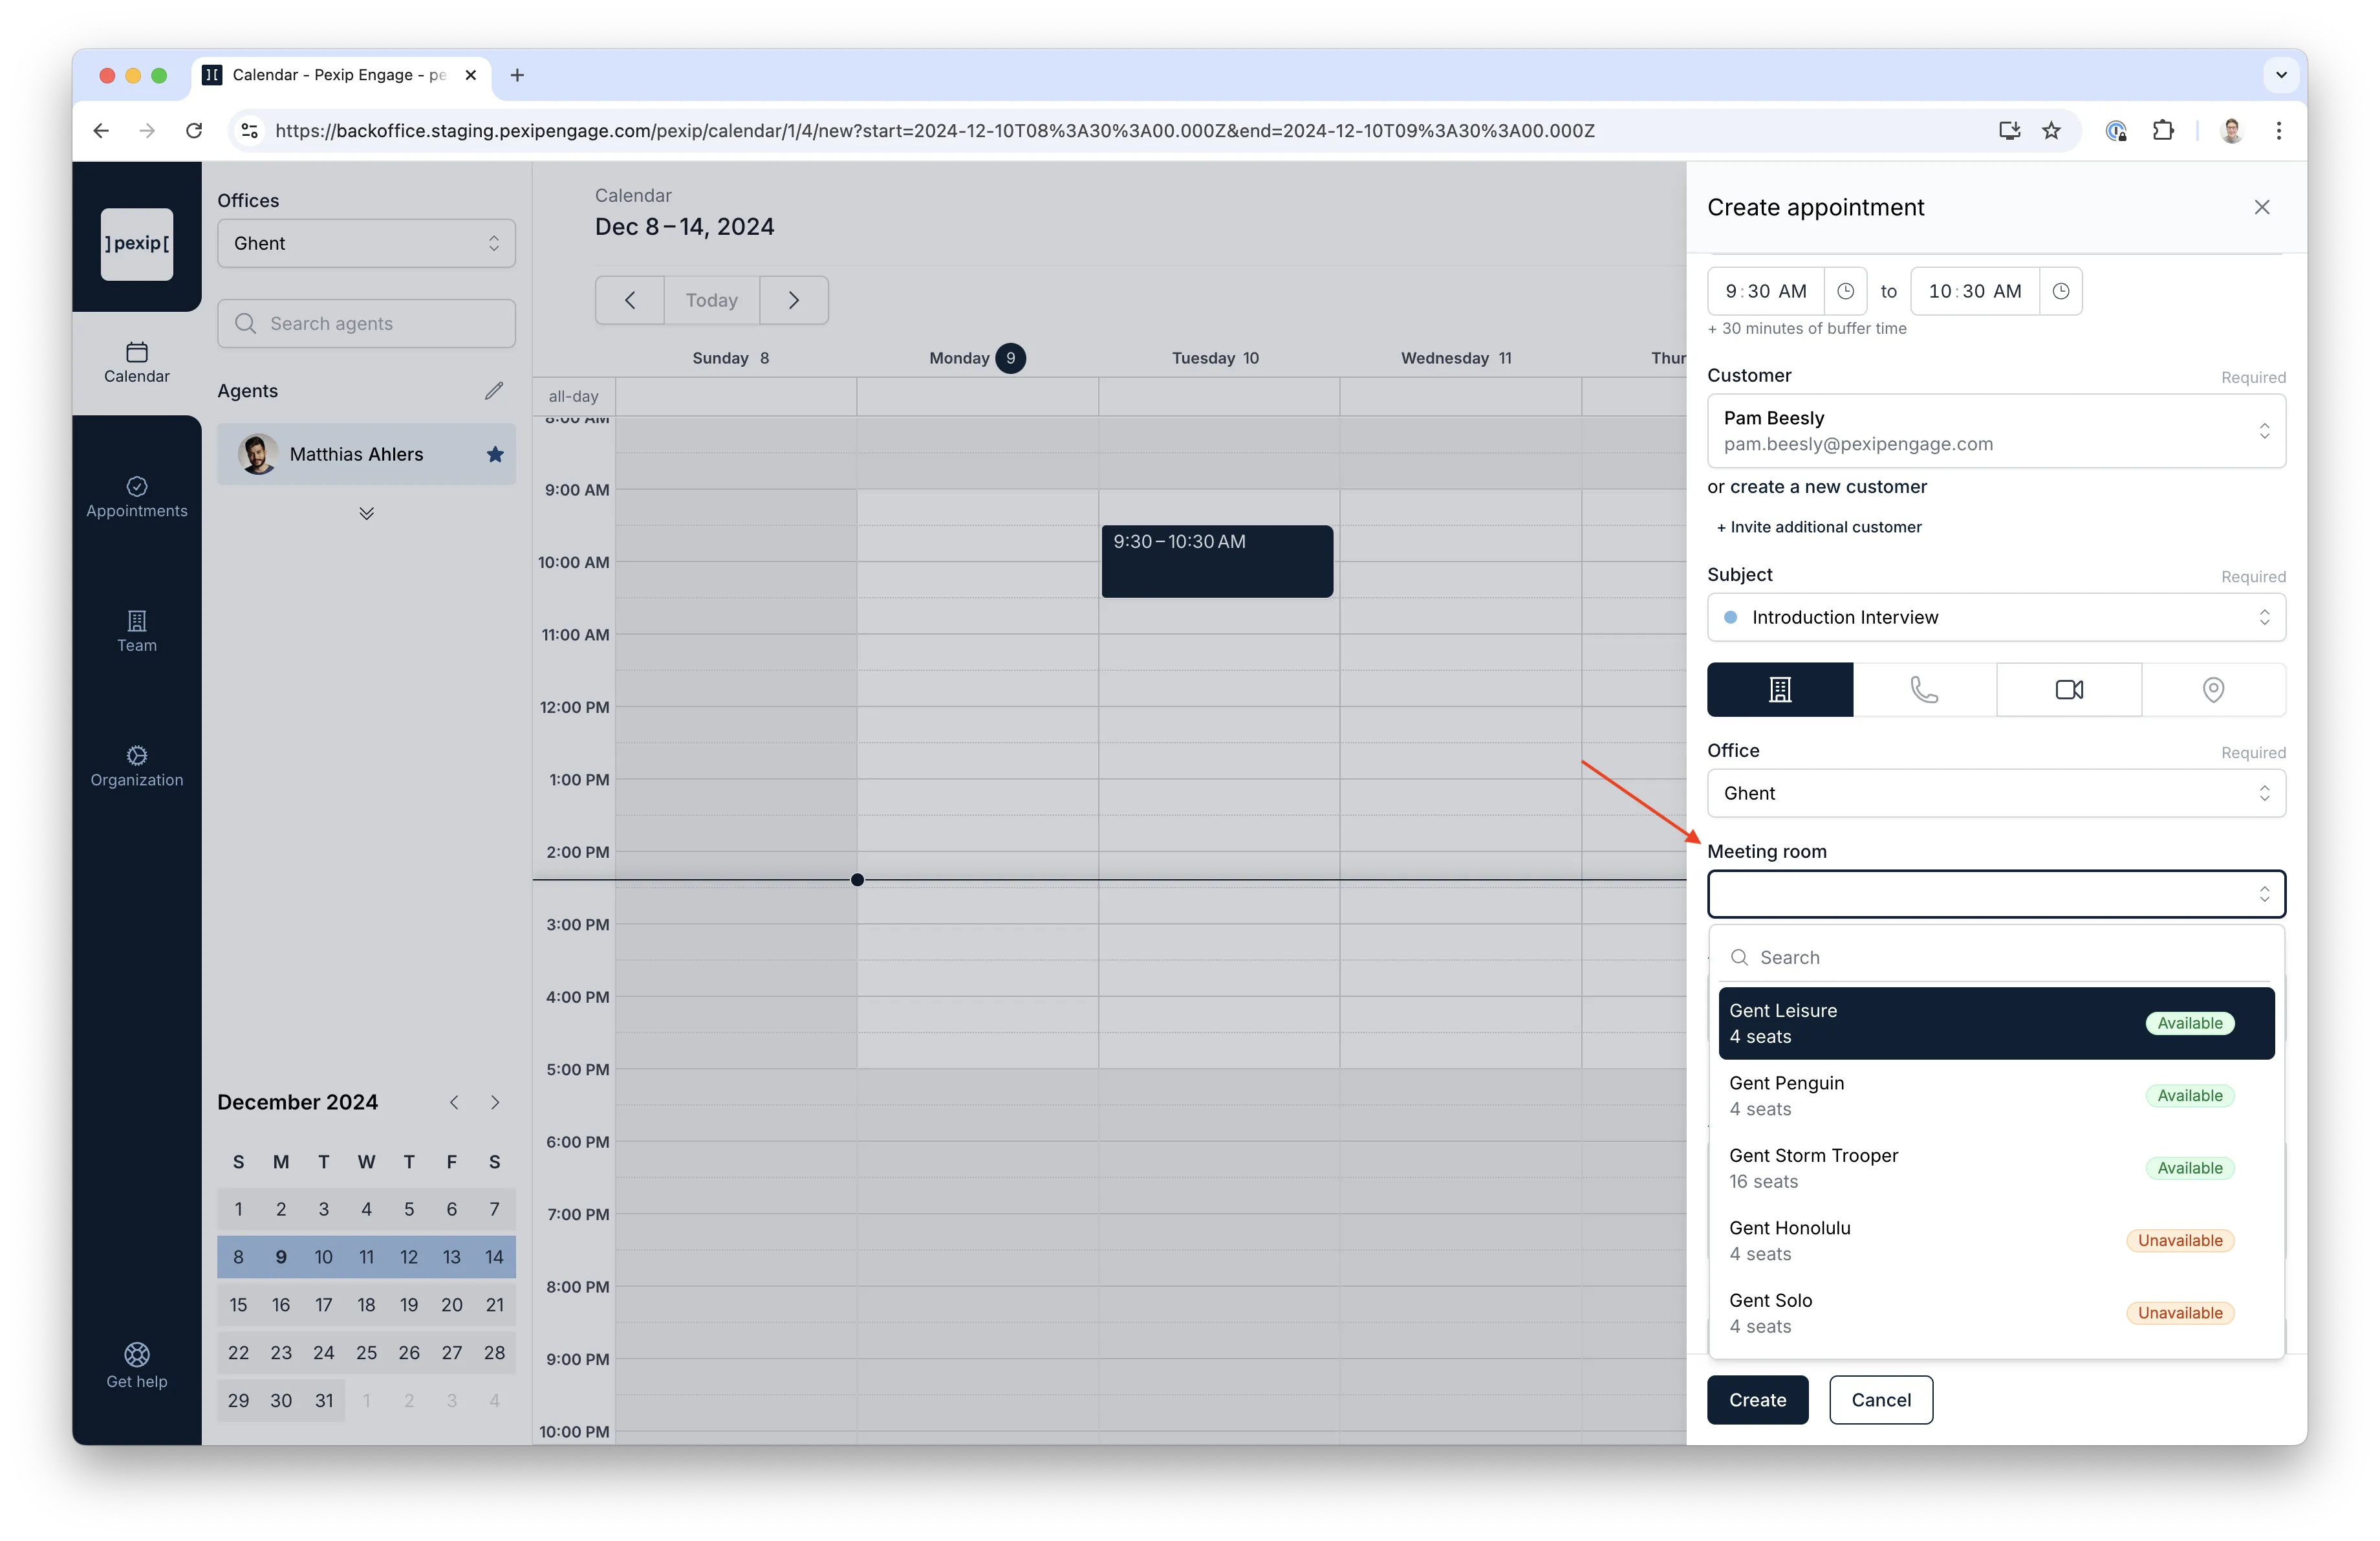Go to the Organization section

pos(137,766)
